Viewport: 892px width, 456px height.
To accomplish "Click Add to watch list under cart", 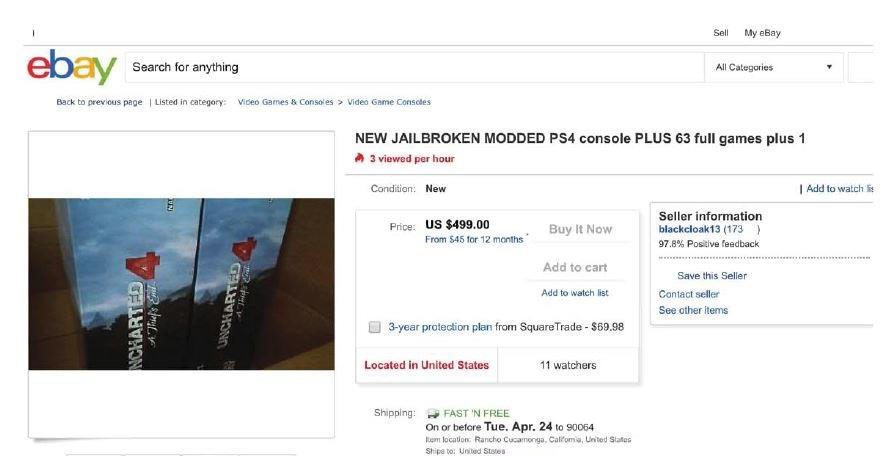I will click(575, 293).
